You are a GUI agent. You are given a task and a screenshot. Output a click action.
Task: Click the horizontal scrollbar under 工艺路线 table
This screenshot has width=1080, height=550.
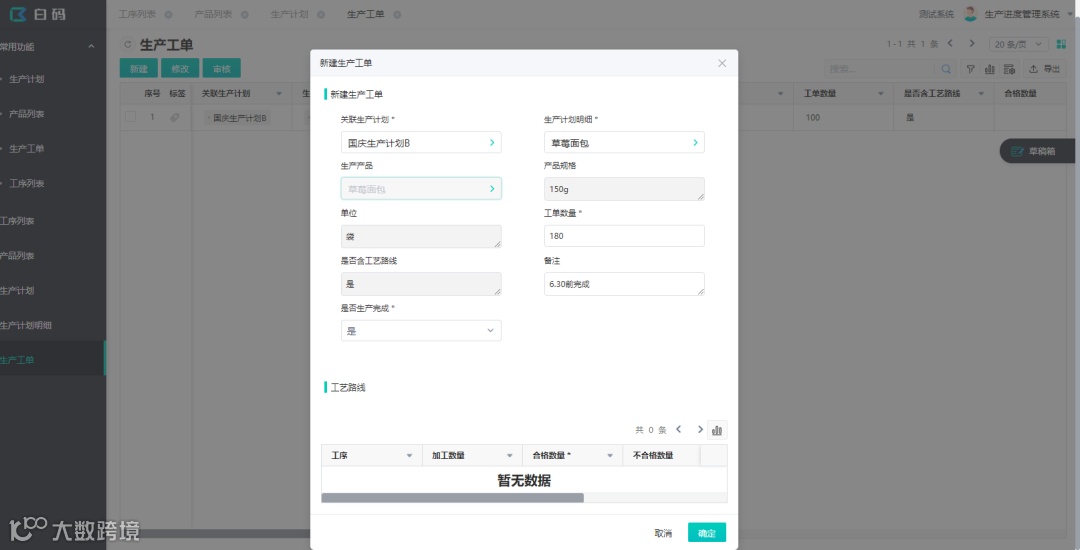pyautogui.click(x=453, y=498)
